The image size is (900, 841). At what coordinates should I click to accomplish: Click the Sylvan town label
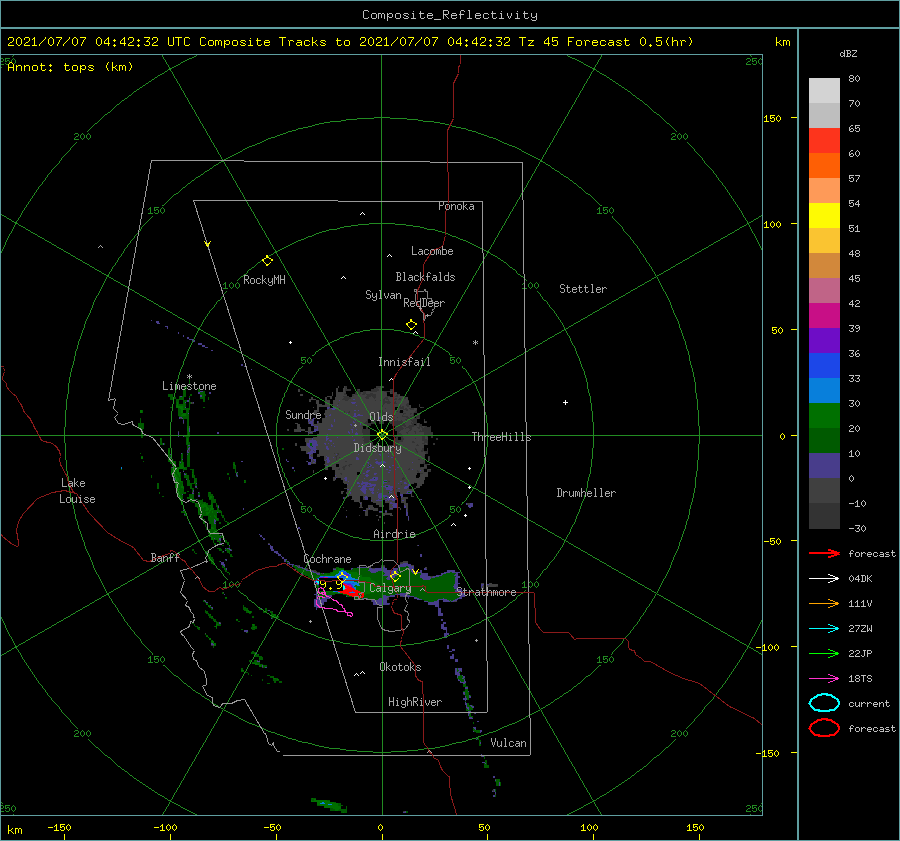click(383, 295)
